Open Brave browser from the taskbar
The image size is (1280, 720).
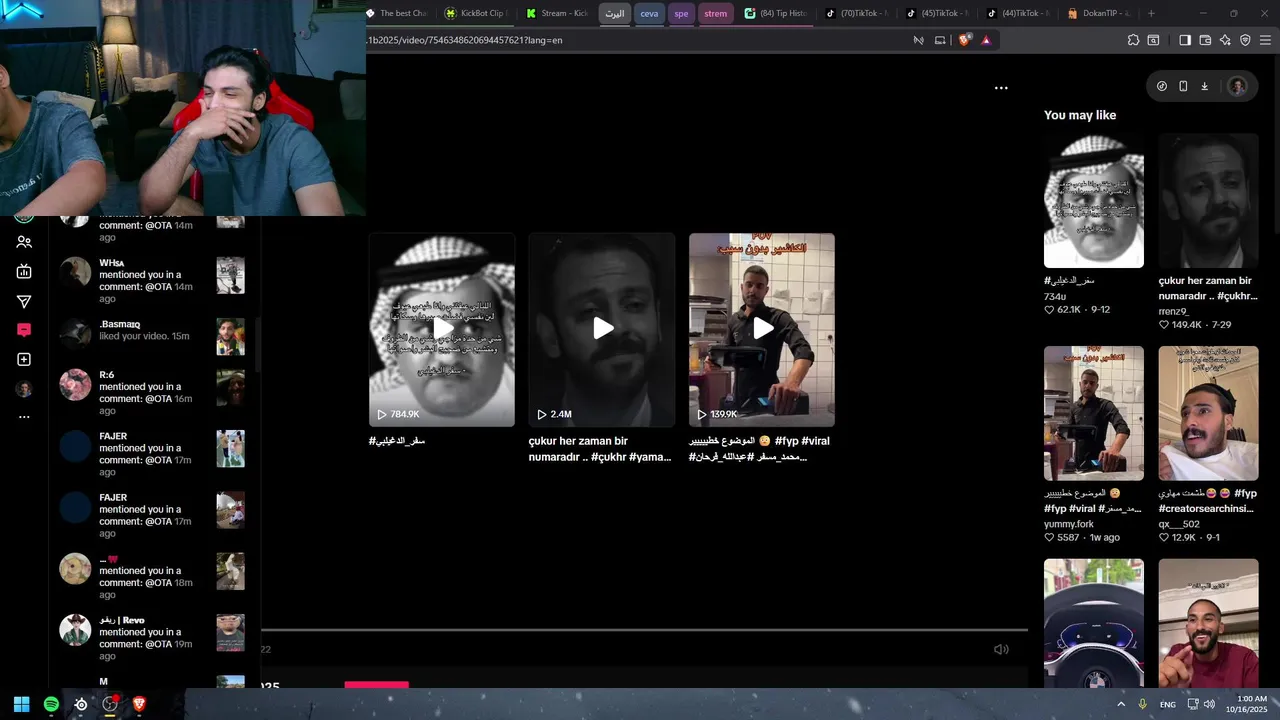[x=139, y=704]
